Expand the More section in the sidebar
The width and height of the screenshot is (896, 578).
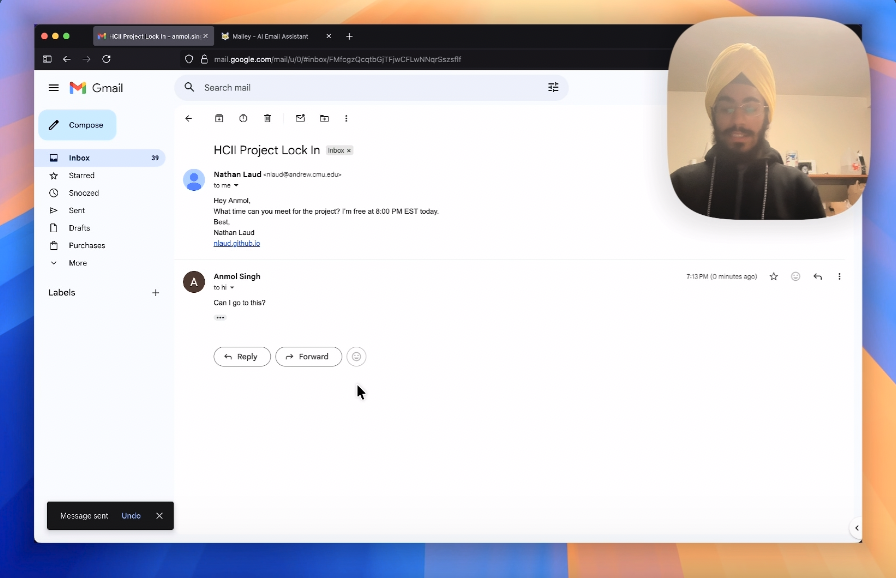pyautogui.click(x=77, y=263)
